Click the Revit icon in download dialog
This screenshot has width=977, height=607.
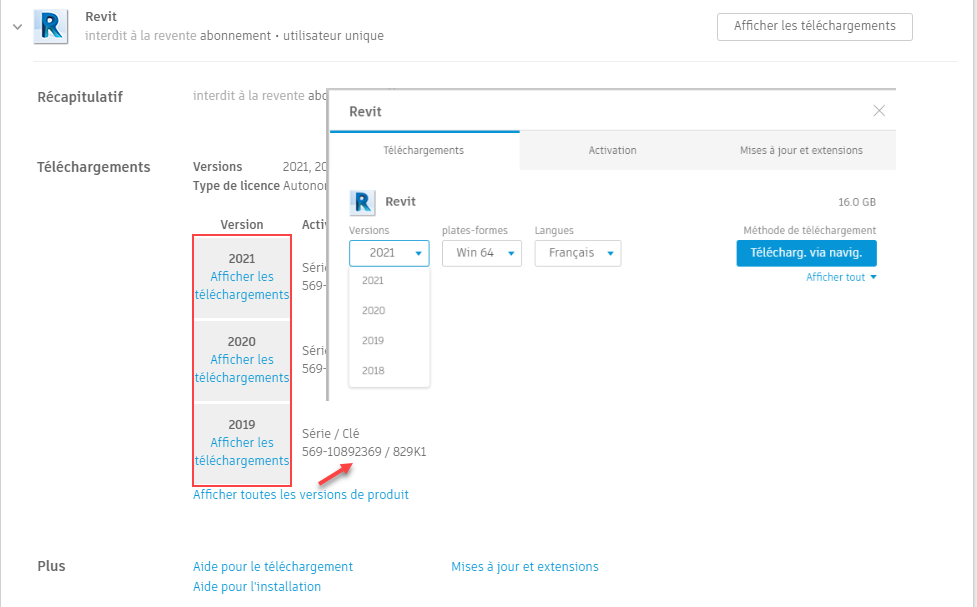tap(362, 202)
